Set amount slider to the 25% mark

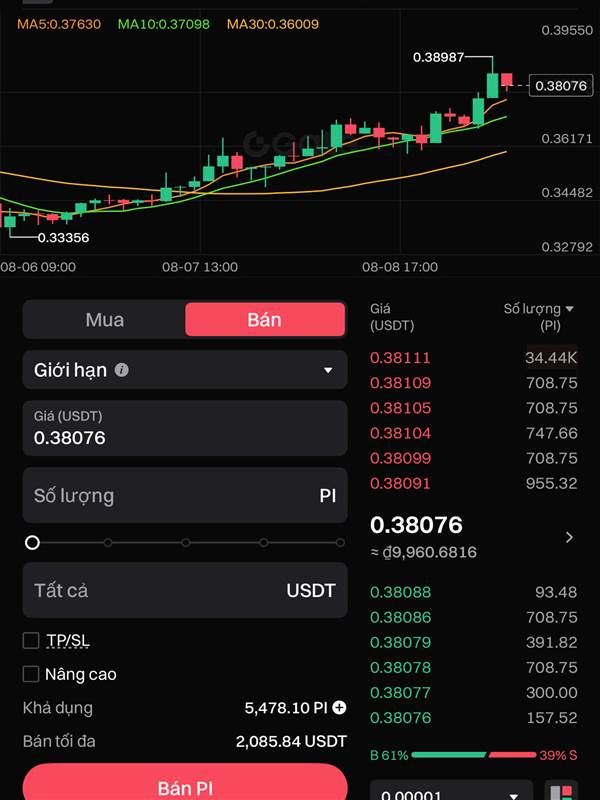(x=108, y=542)
